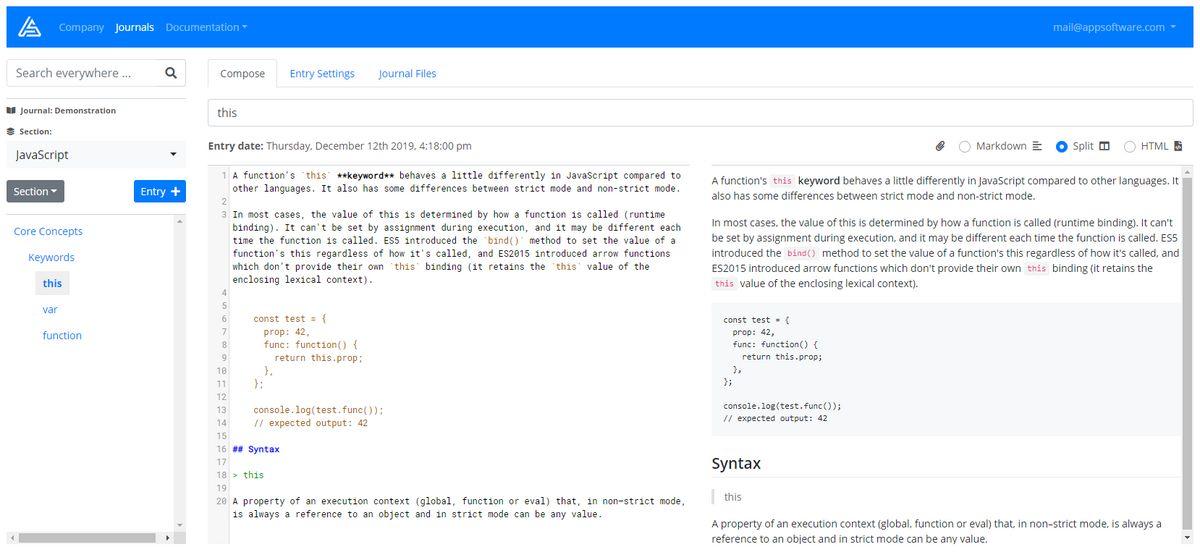Click the blue Entry add button
1200x554 pixels.
click(159, 191)
